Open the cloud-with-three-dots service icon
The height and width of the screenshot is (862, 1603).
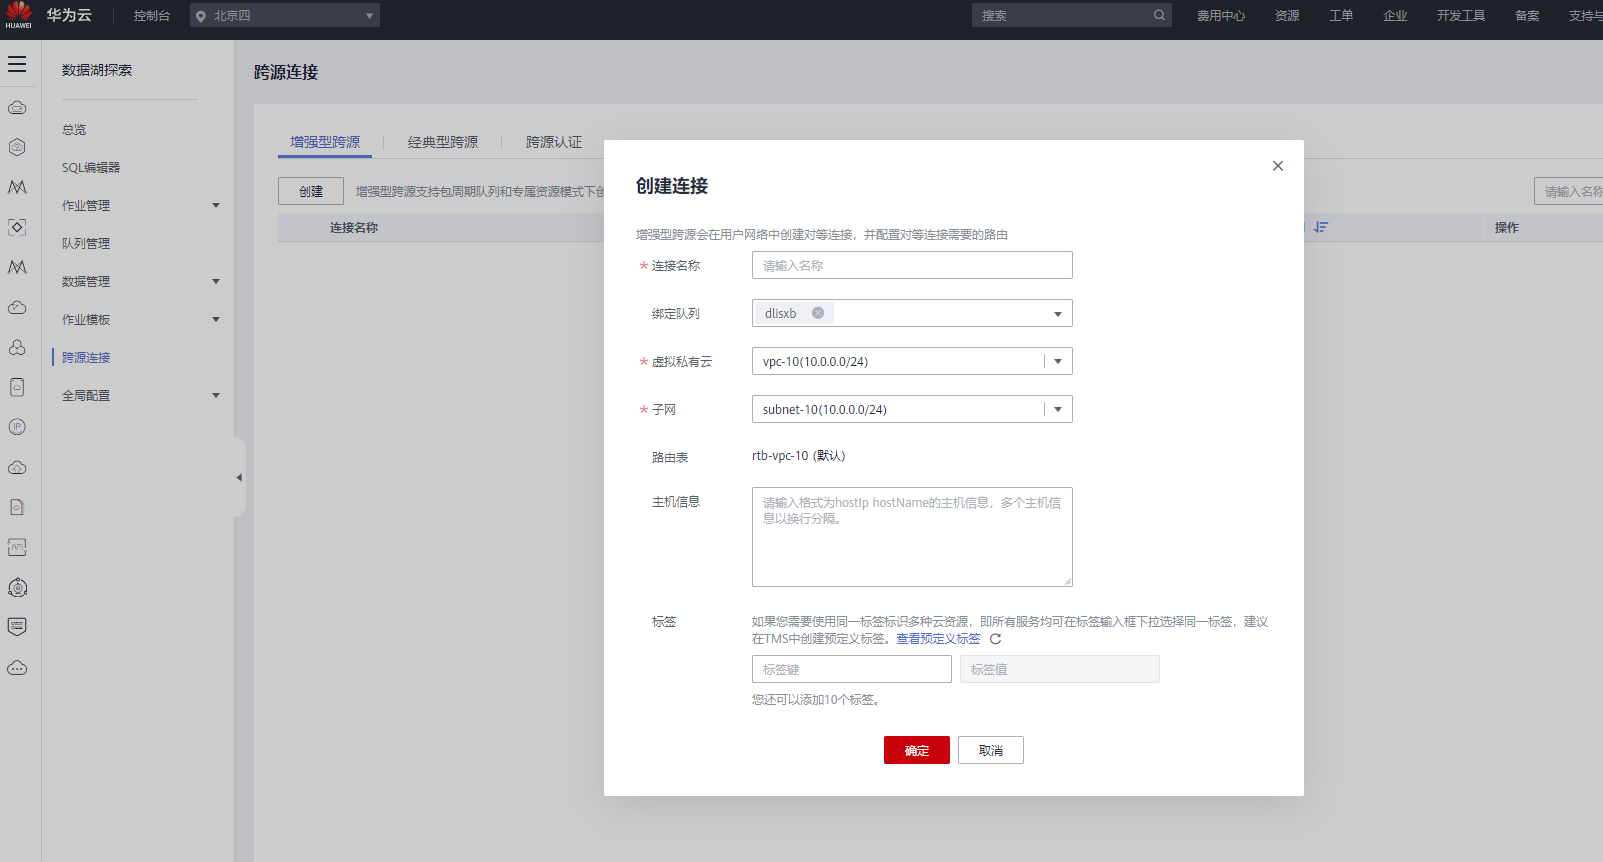pyautogui.click(x=17, y=667)
